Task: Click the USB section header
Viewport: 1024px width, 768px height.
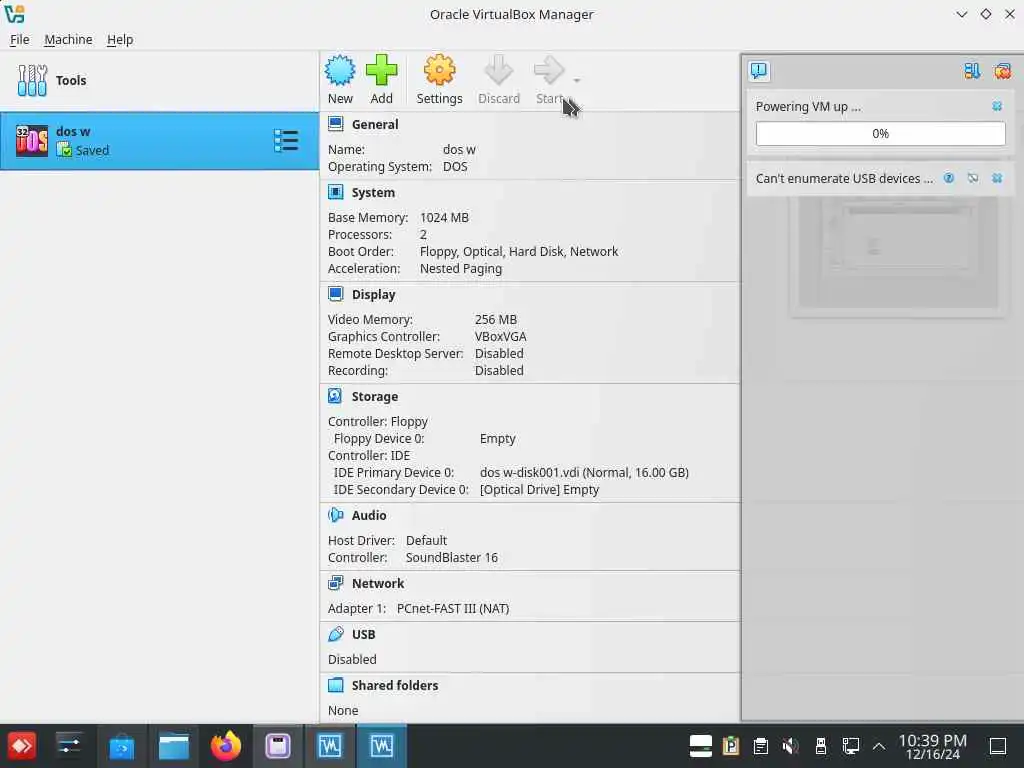Action: [364, 634]
